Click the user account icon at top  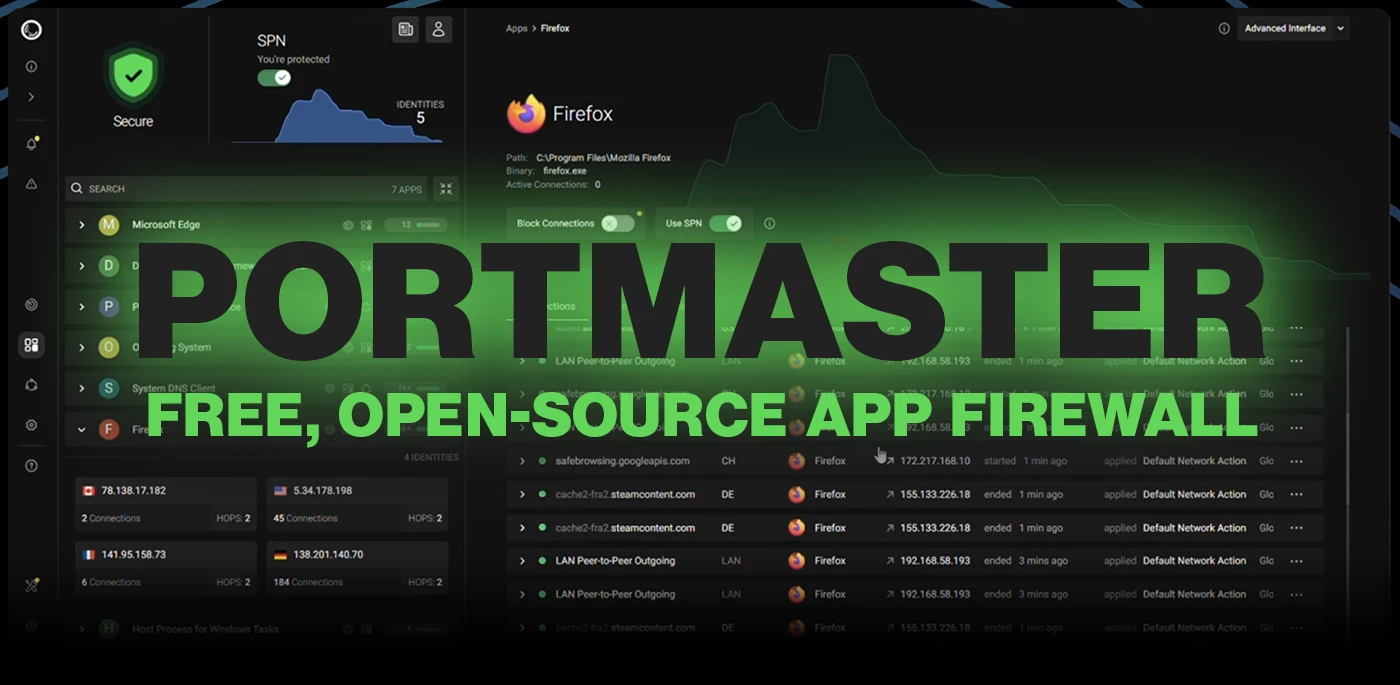coord(438,29)
